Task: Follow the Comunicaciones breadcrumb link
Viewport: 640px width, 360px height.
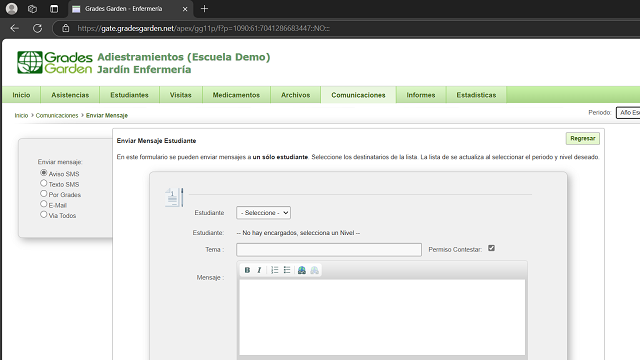Action: tap(57, 116)
